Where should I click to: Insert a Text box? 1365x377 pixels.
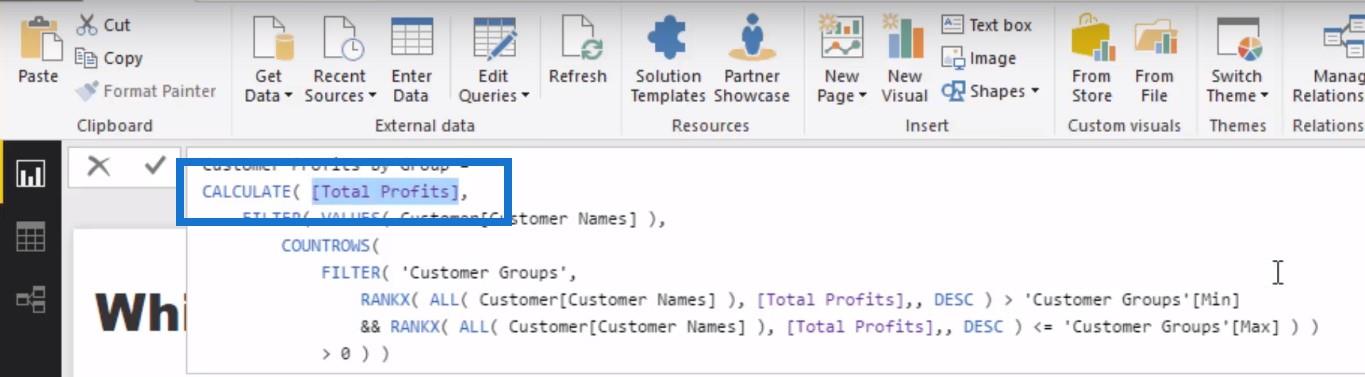click(987, 25)
